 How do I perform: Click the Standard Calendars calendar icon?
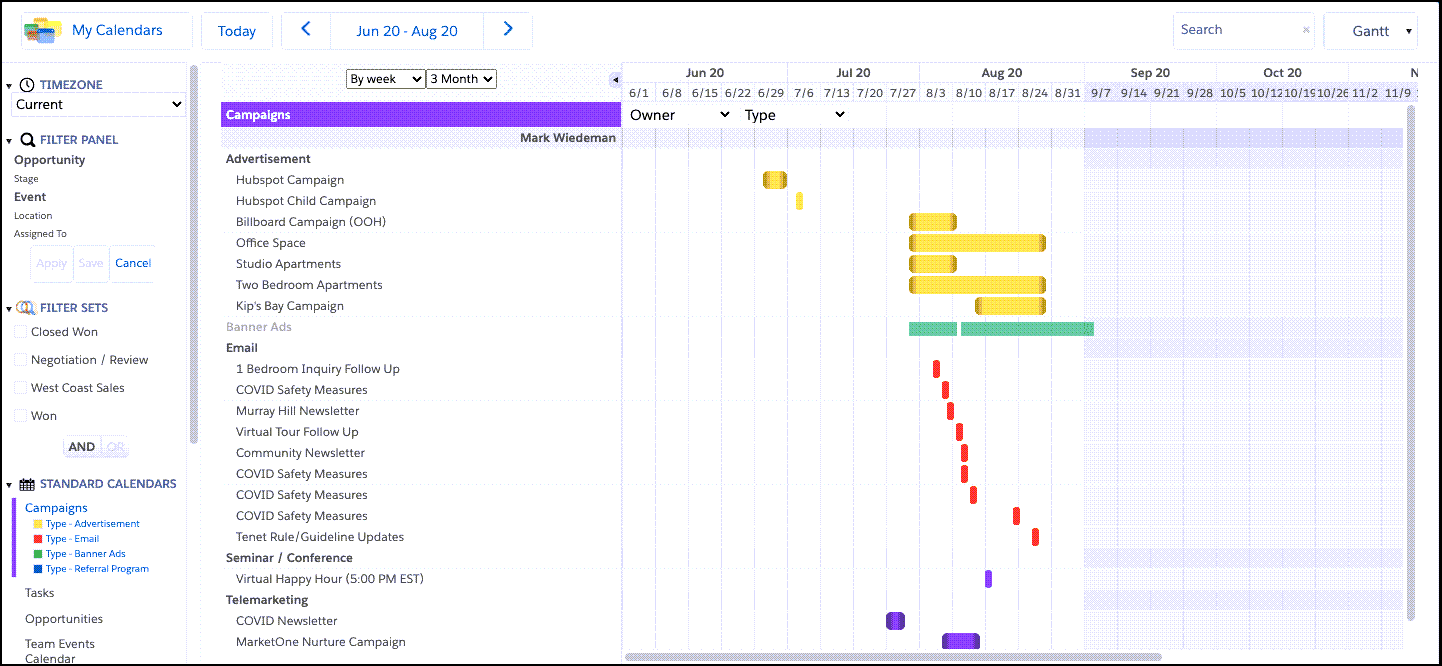point(27,484)
